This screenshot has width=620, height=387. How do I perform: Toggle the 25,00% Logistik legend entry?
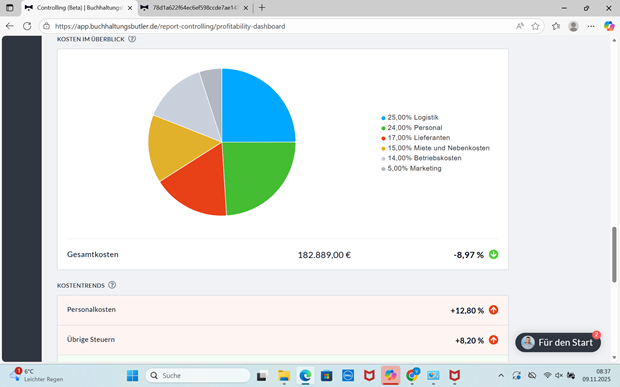[x=410, y=117]
